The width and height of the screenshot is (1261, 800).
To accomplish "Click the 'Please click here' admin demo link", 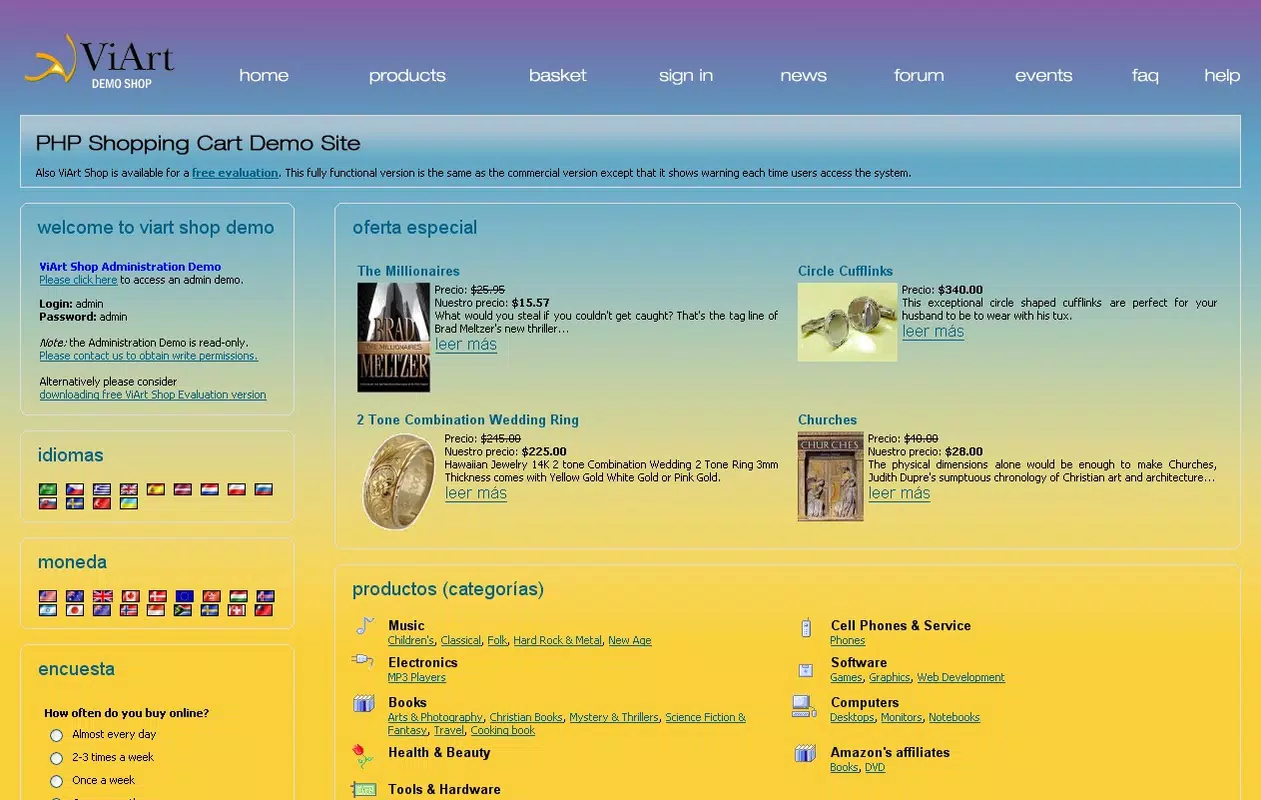I will (x=78, y=280).
